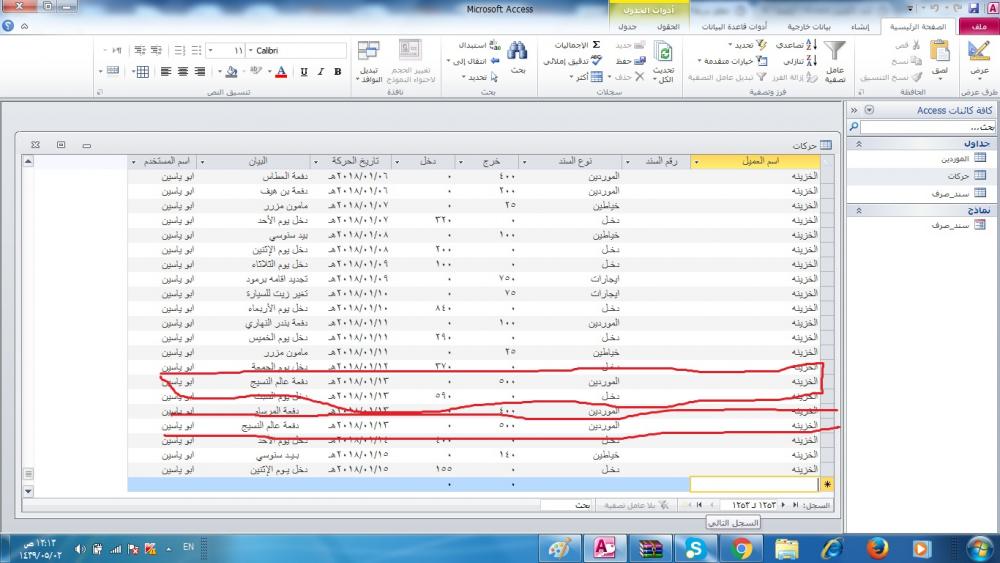Viewport: 1000px width, 563px height.
Task: Open navigation pane category dropdown arrow
Action: [869, 110]
